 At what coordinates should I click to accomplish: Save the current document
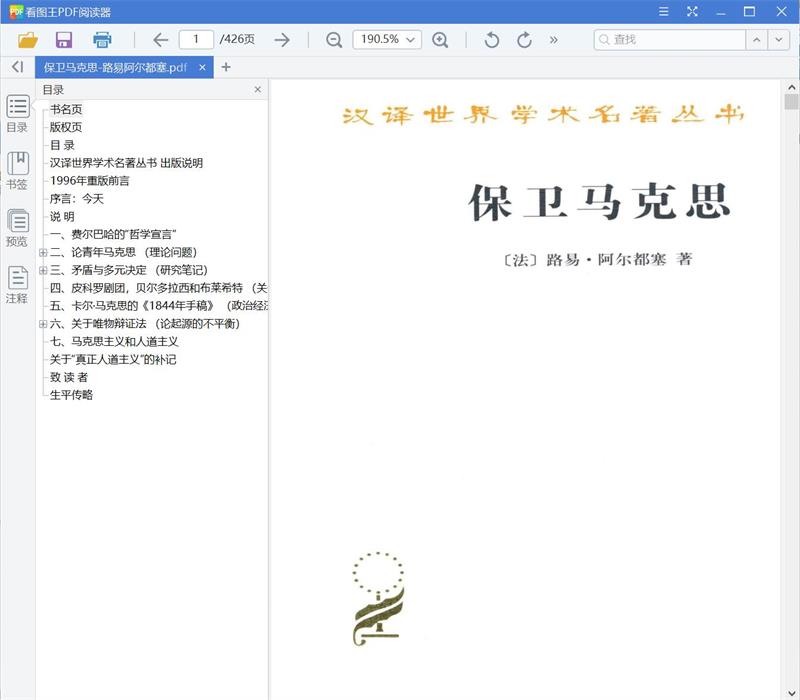click(64, 40)
